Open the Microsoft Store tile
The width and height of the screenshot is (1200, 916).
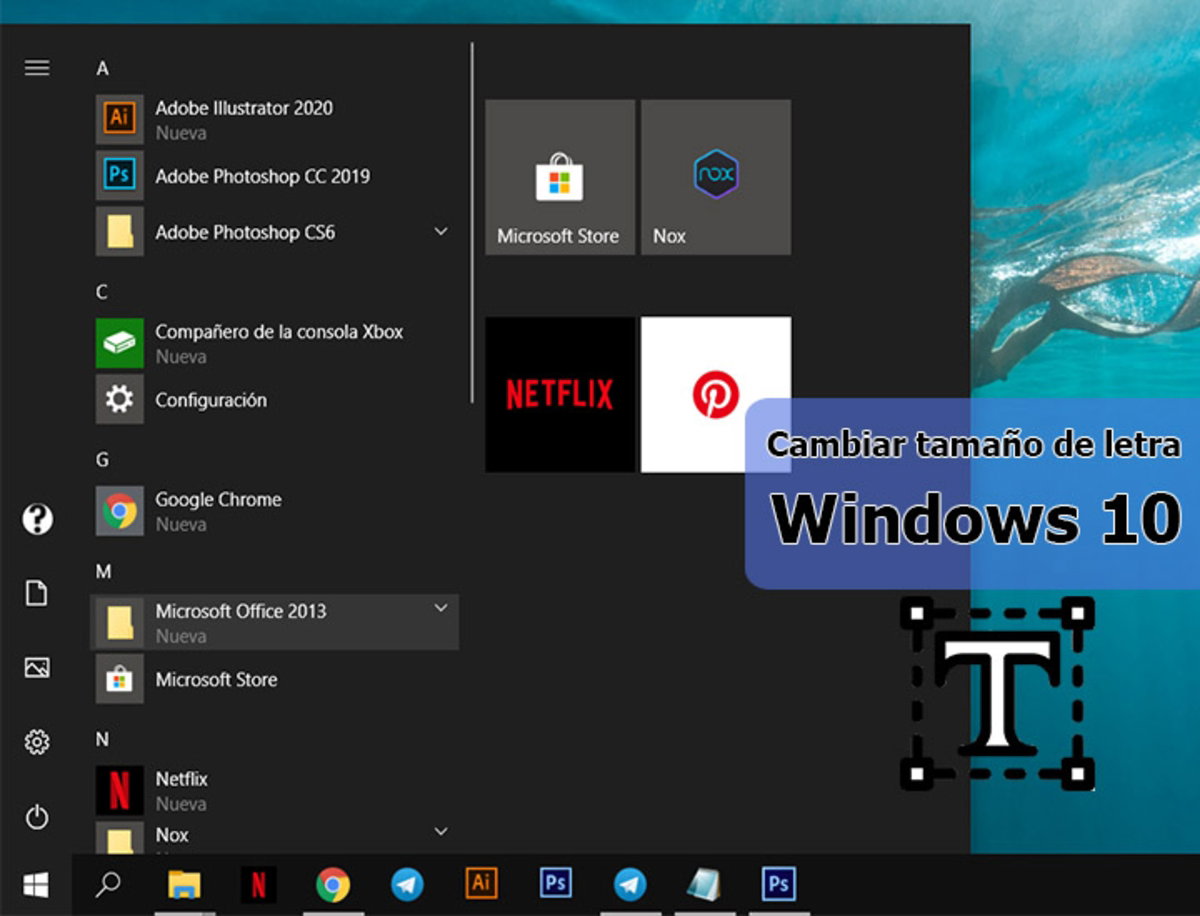pos(560,177)
